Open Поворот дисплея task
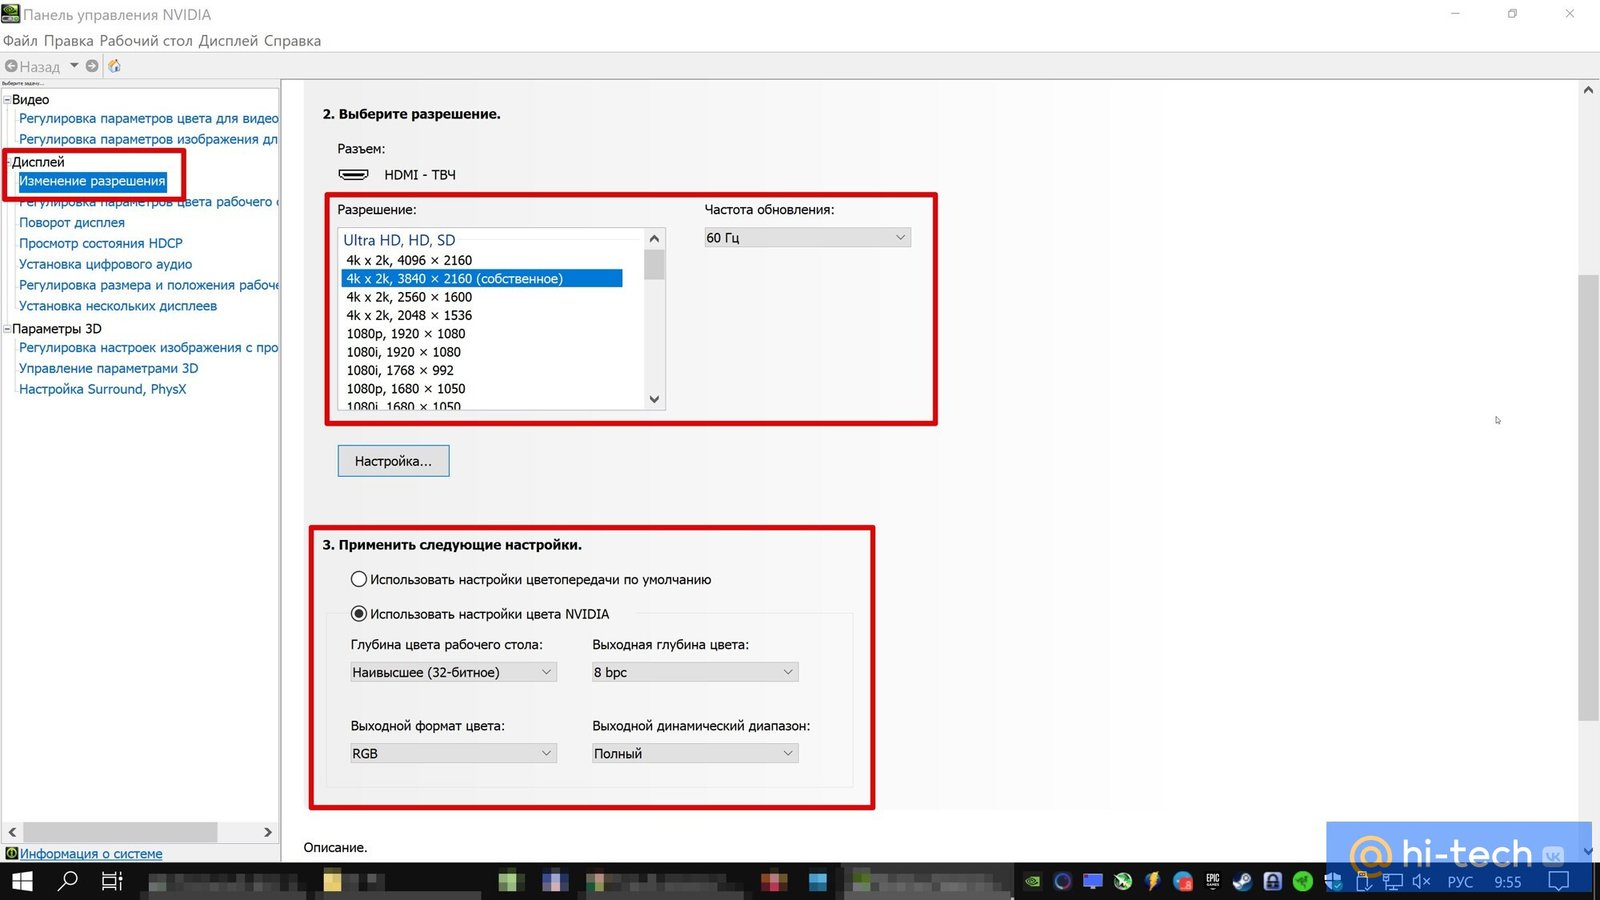The height and width of the screenshot is (900, 1600). point(72,222)
